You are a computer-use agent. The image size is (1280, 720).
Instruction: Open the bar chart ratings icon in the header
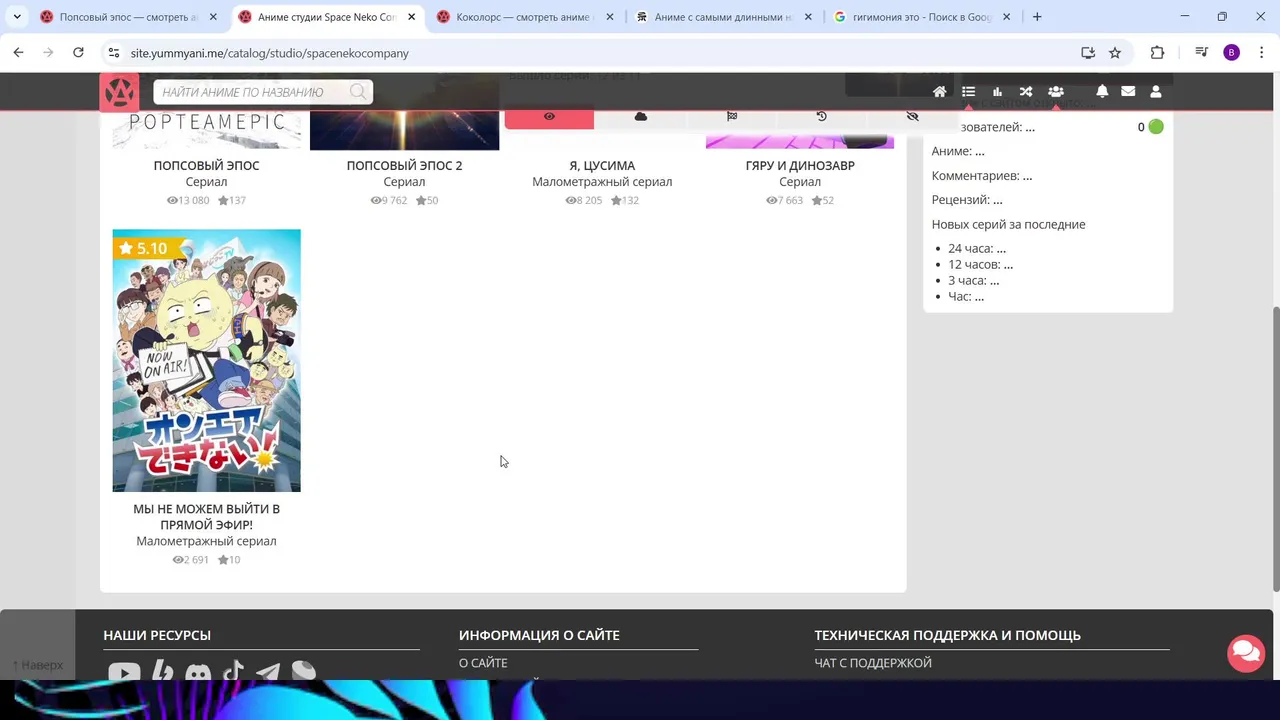click(997, 92)
